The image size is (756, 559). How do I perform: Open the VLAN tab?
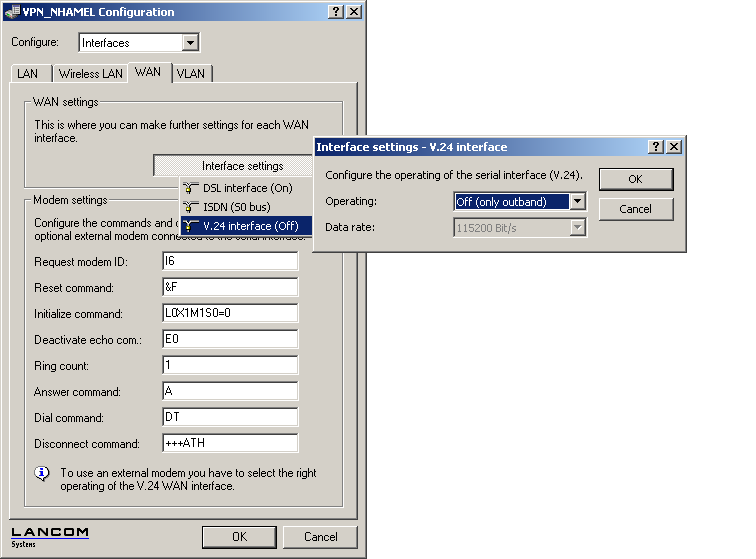click(191, 74)
